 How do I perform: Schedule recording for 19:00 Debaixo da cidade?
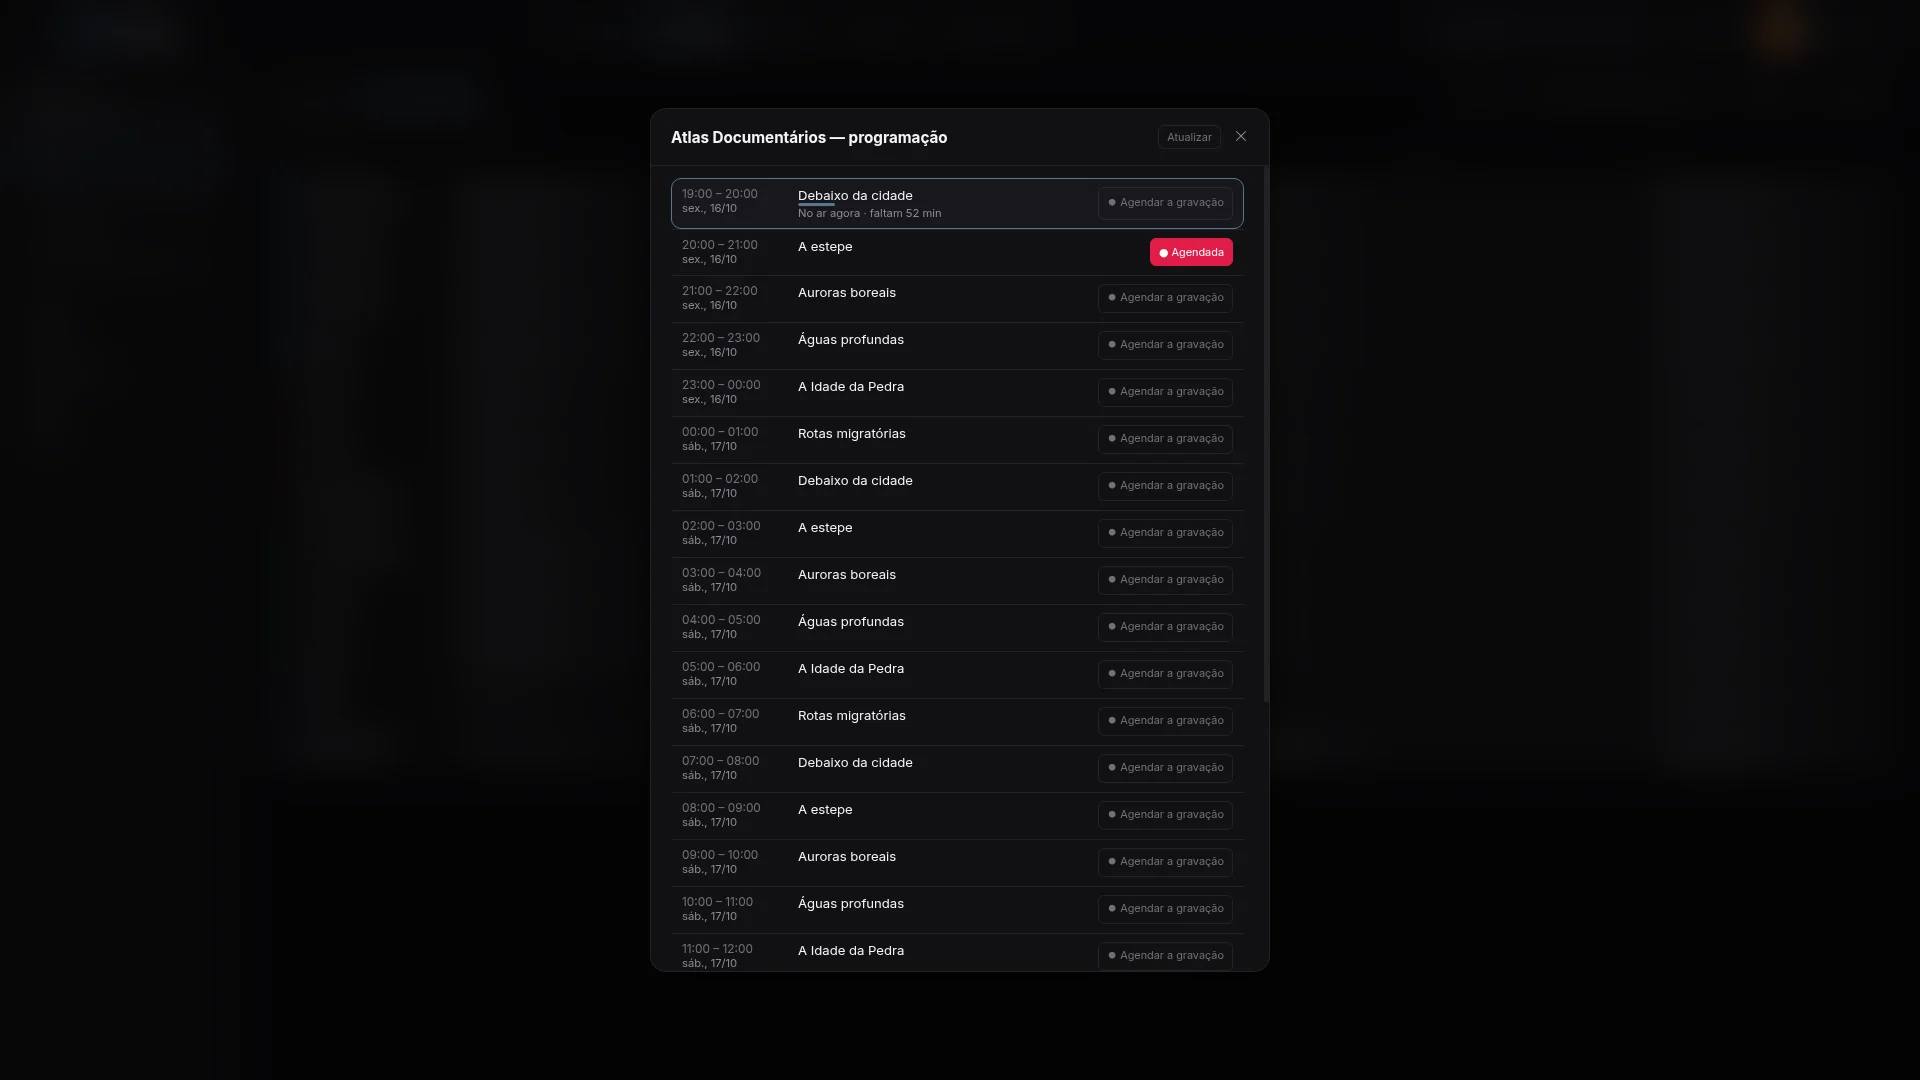(x=1165, y=203)
